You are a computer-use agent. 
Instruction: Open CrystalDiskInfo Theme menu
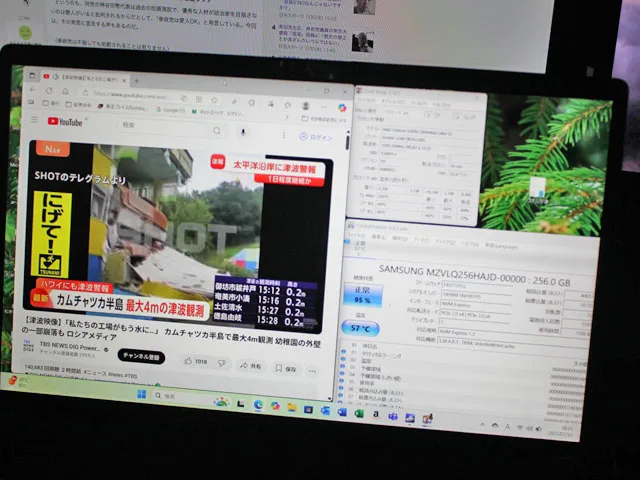tap(421, 240)
